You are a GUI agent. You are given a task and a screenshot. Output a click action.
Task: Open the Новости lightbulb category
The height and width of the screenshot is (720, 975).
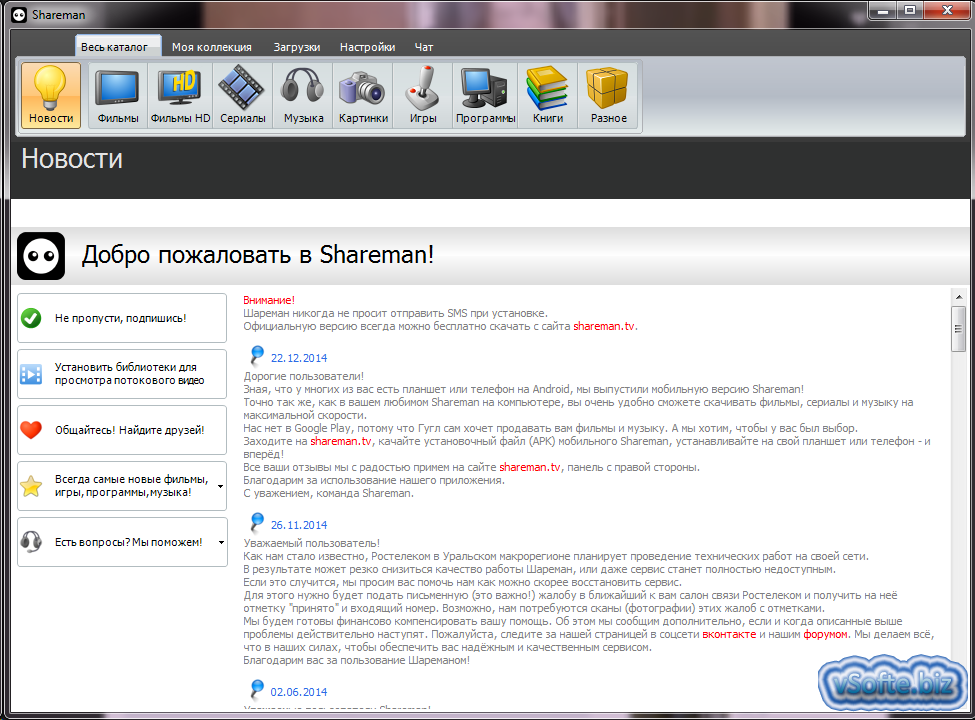[51, 95]
